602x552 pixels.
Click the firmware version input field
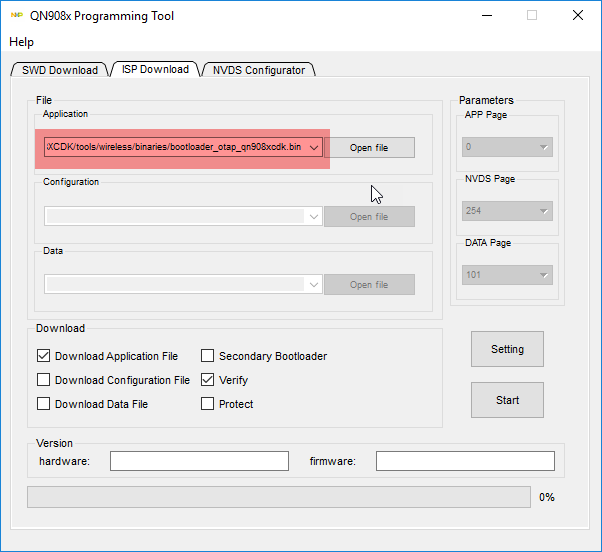click(465, 461)
